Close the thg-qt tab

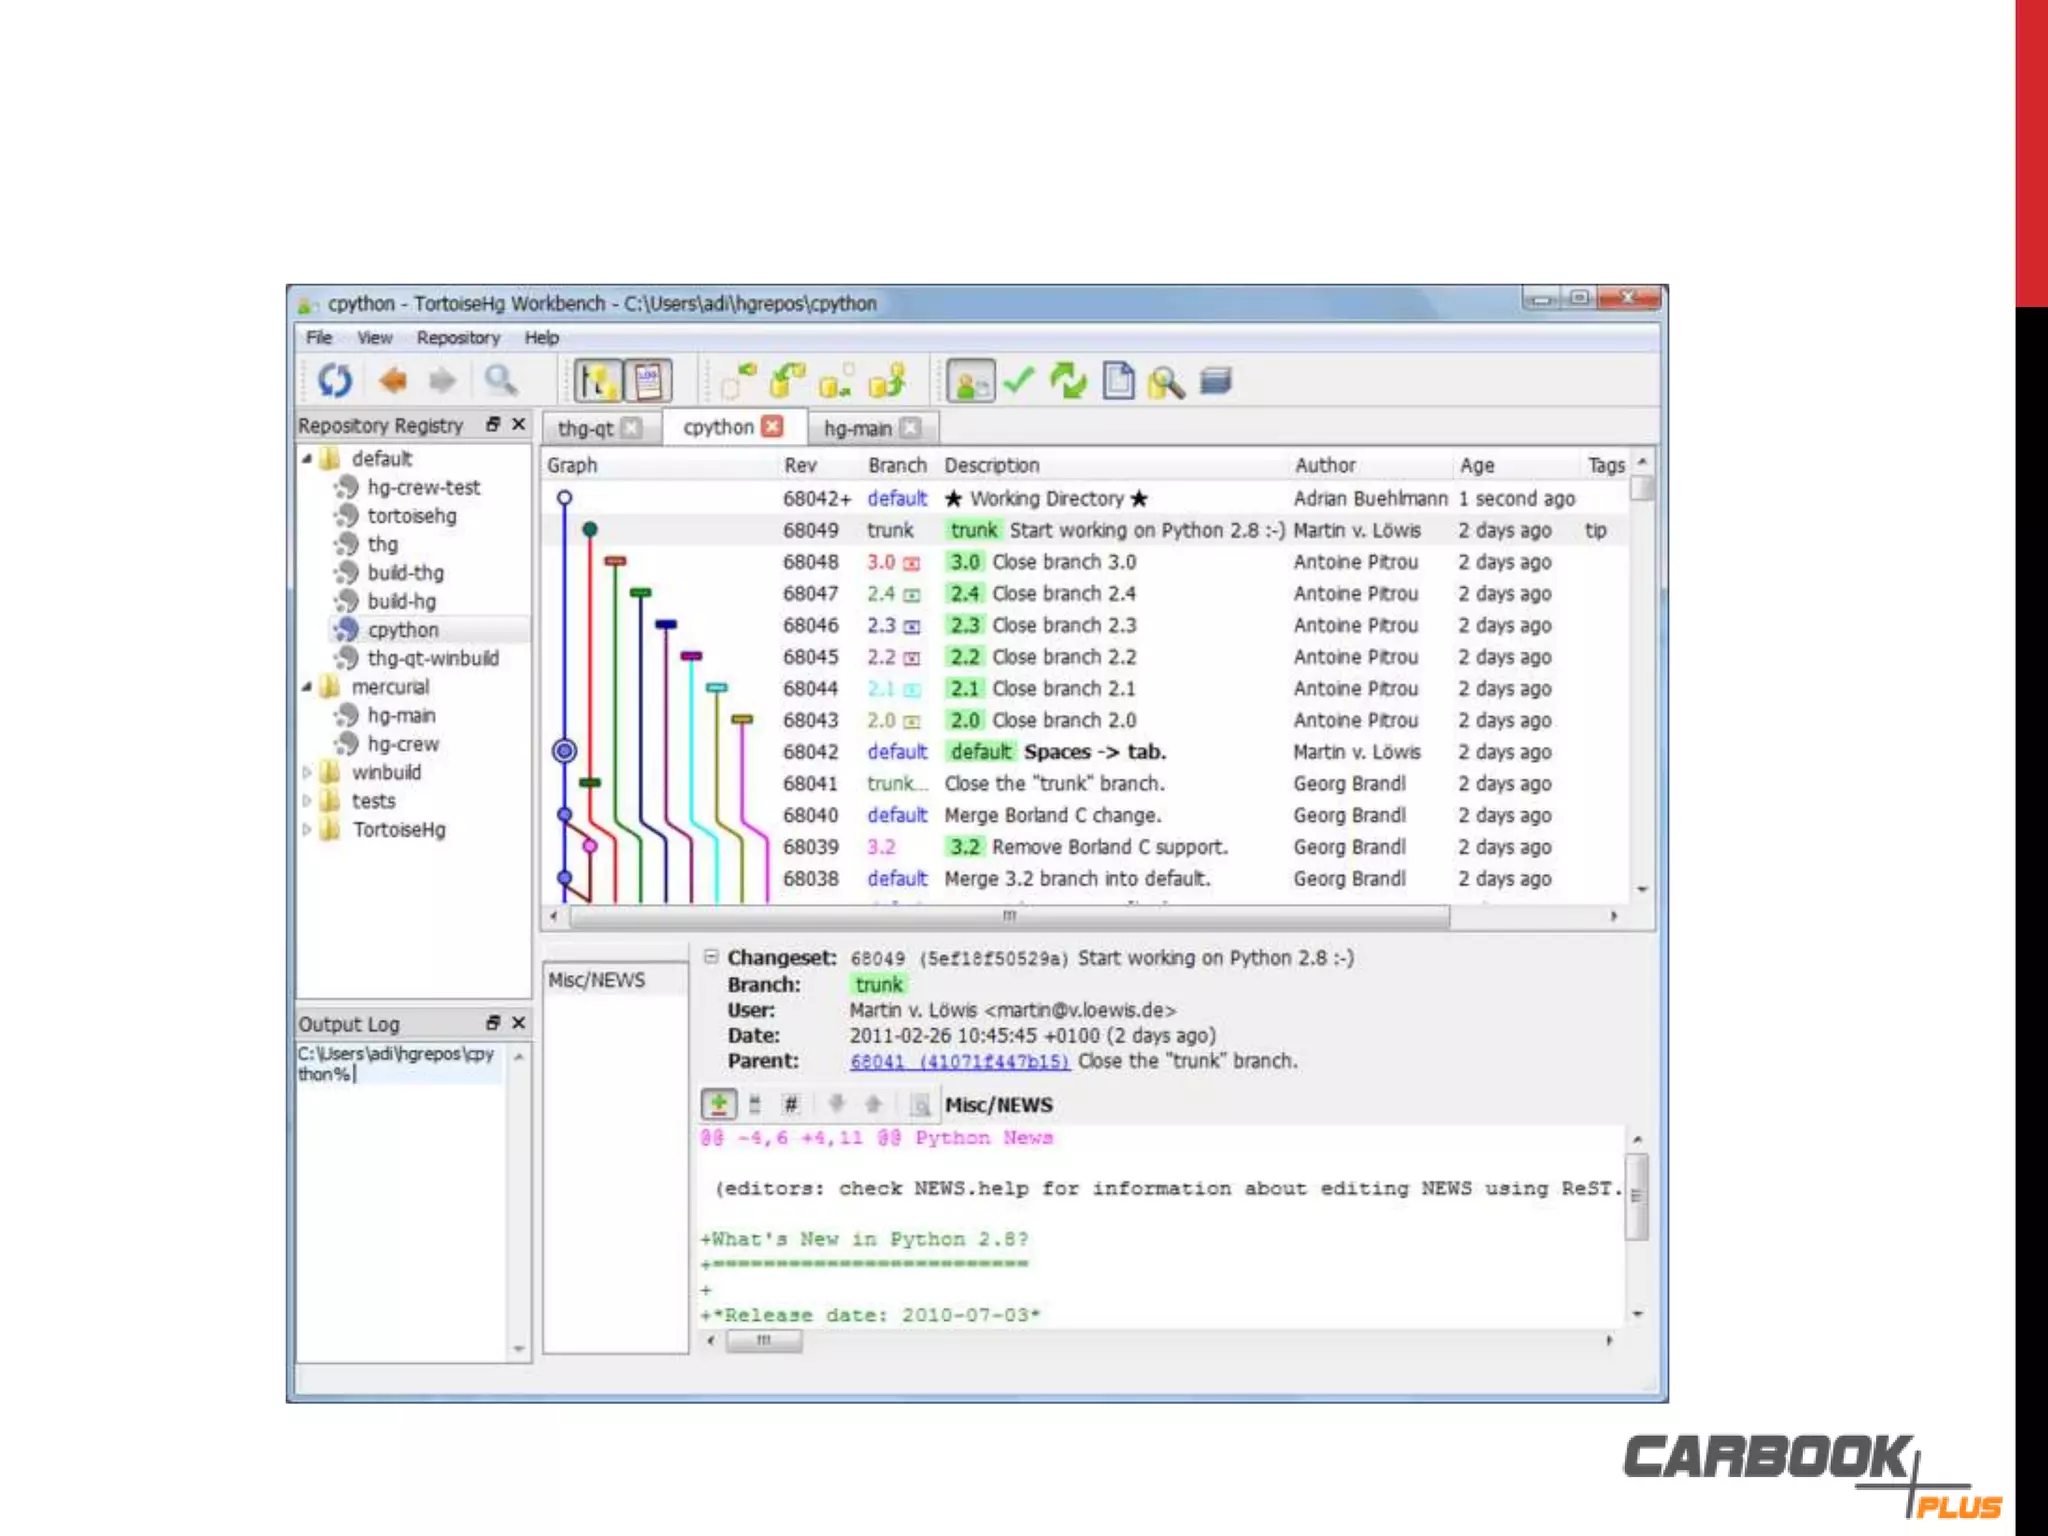tap(631, 428)
